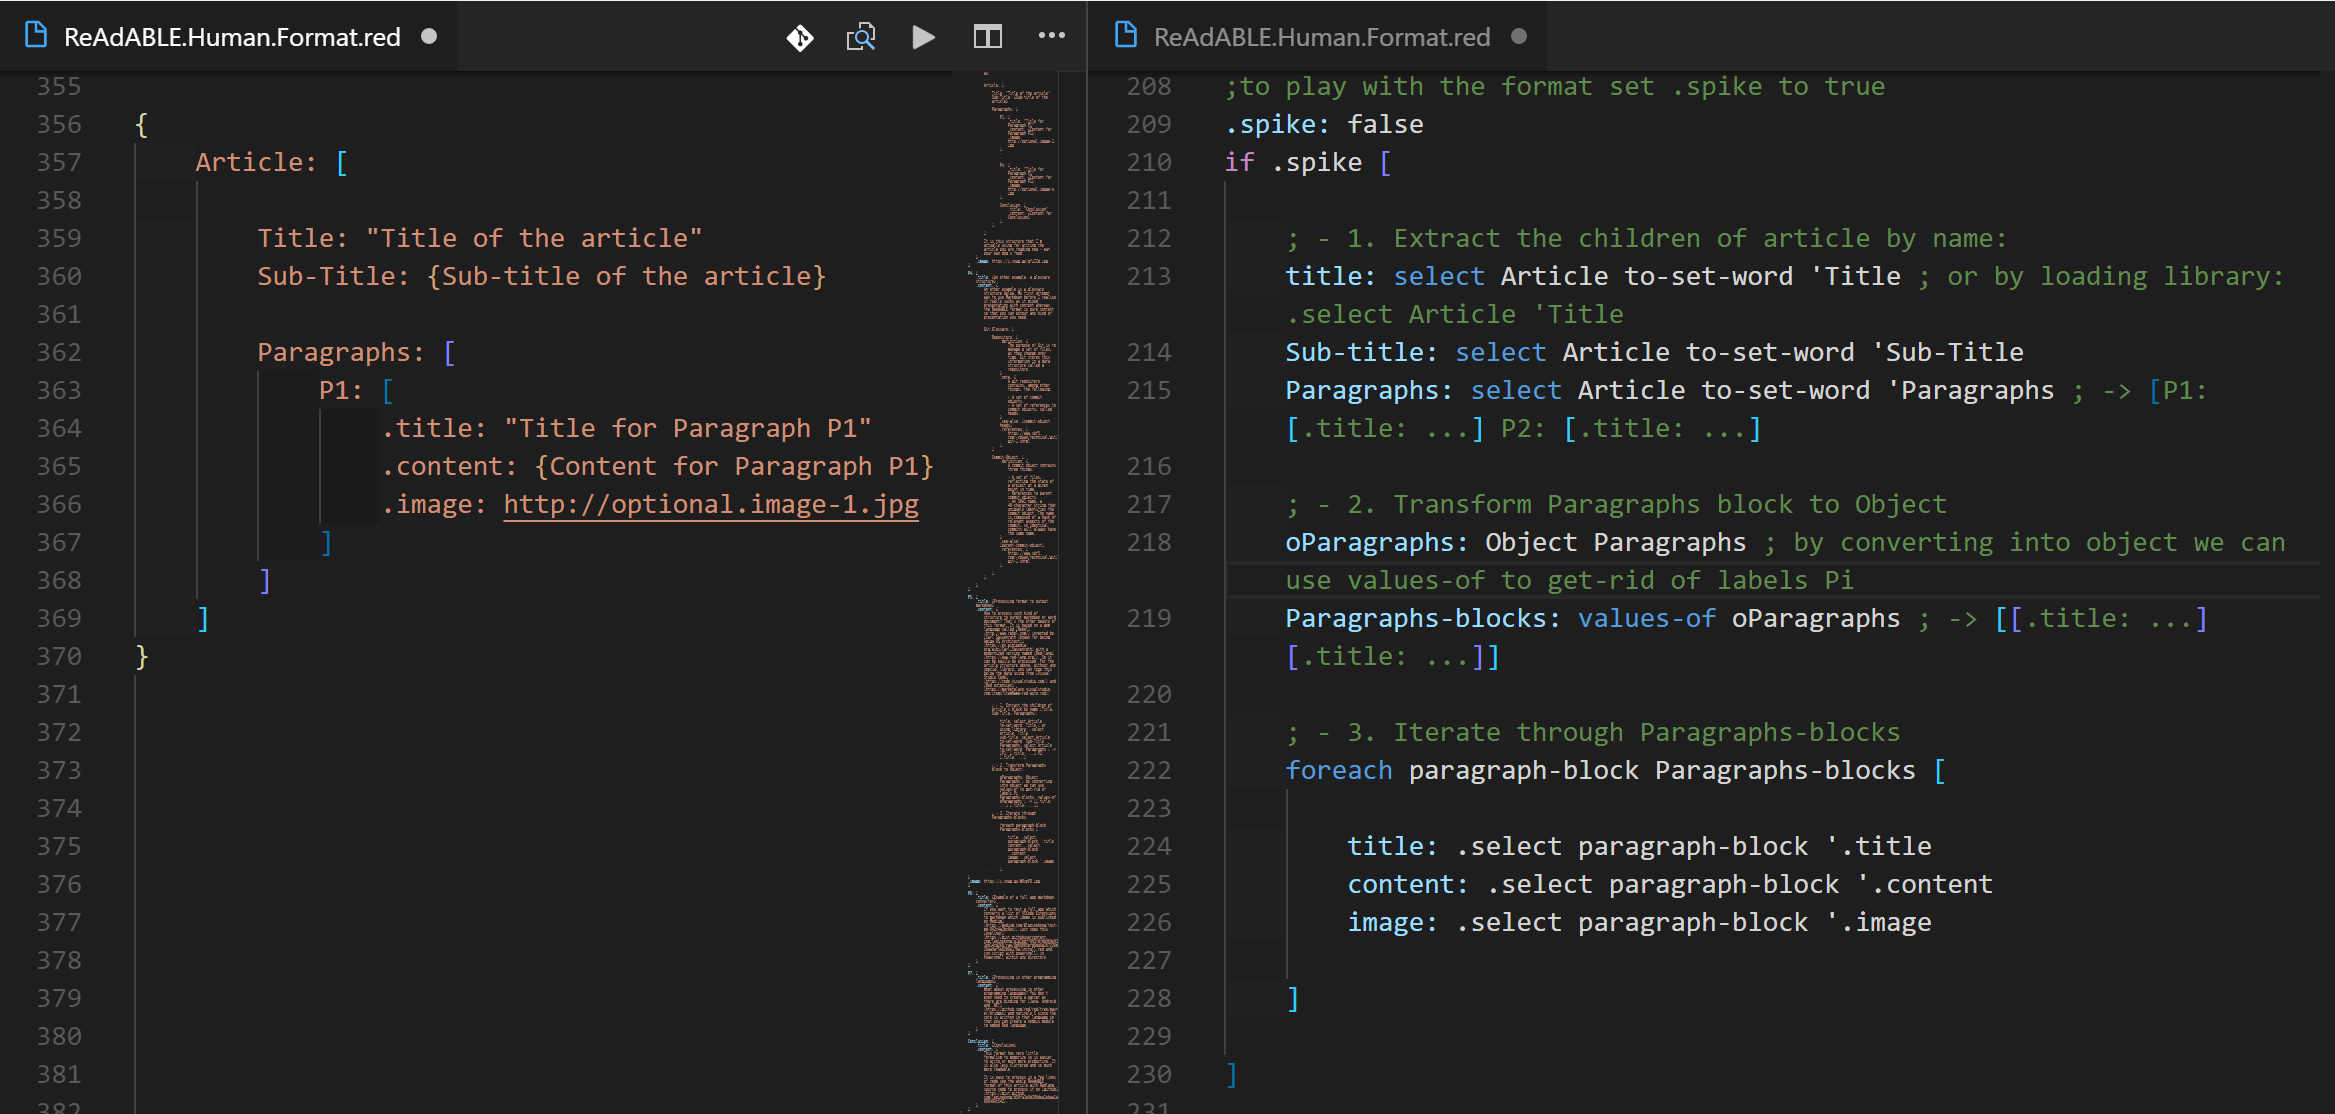The width and height of the screenshot is (2335, 1114).
Task: Click the 'content: .select paragraph-block' line
Action: (x=1670, y=884)
